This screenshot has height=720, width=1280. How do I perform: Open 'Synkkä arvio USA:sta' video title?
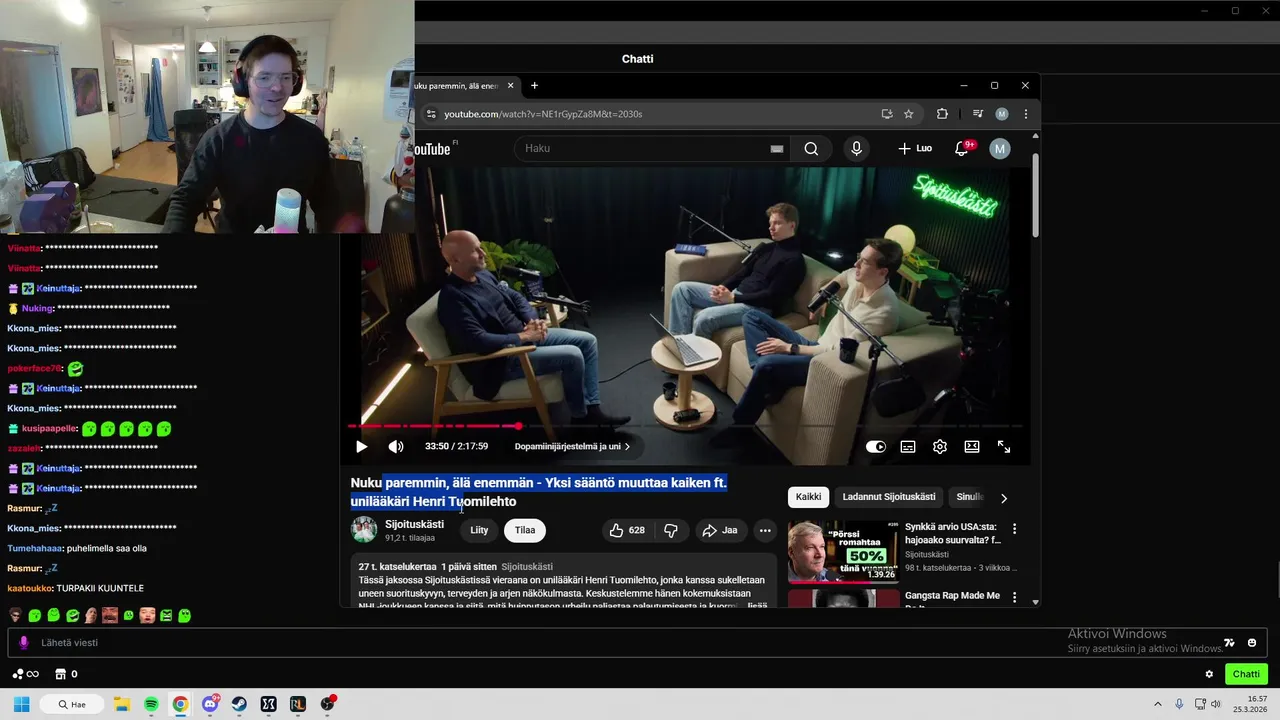[952, 533]
